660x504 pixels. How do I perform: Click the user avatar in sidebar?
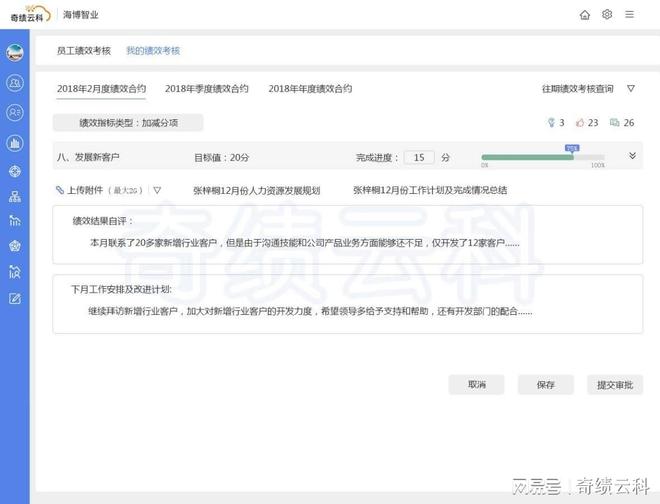coord(15,53)
